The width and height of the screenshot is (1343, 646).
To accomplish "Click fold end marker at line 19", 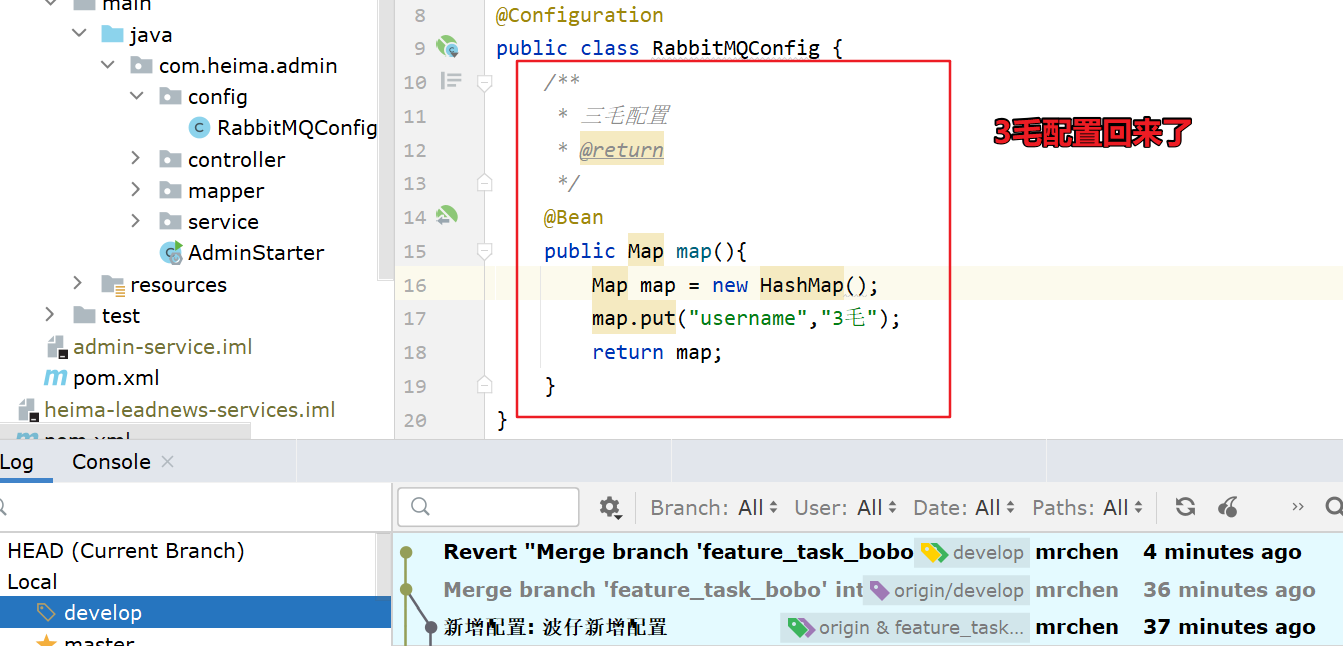I will (485, 384).
